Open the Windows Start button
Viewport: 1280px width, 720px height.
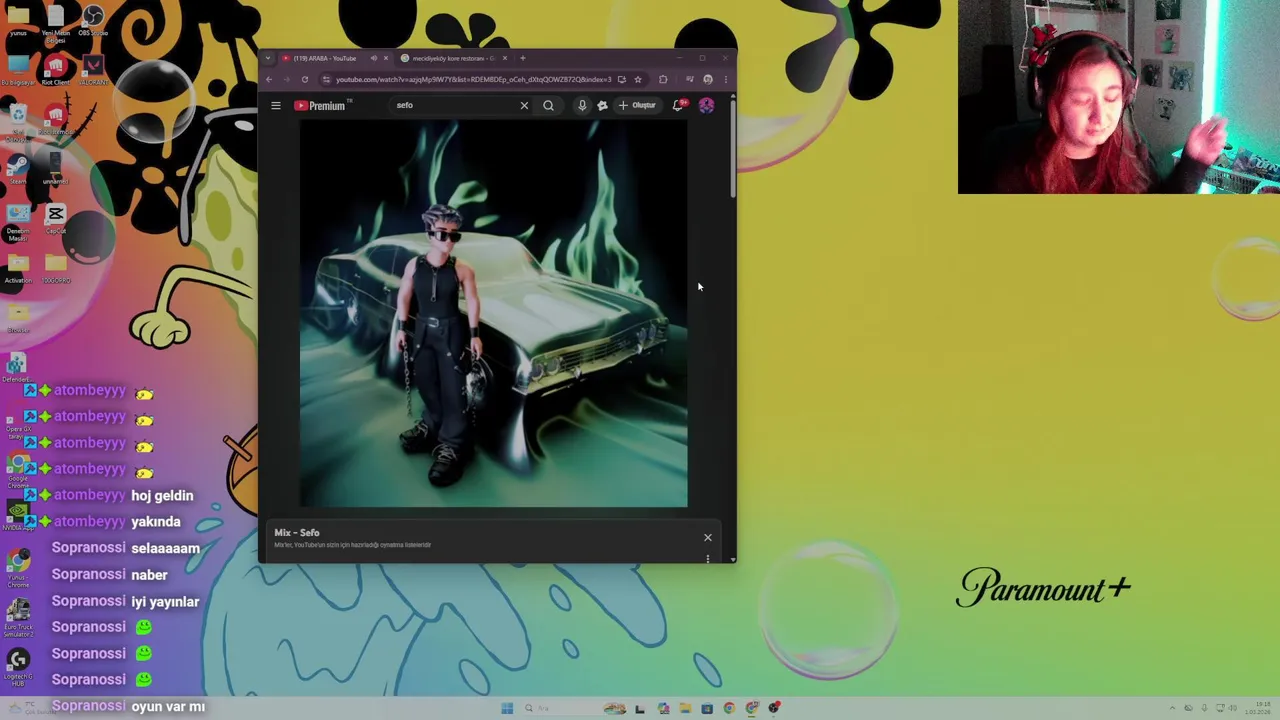[x=507, y=708]
